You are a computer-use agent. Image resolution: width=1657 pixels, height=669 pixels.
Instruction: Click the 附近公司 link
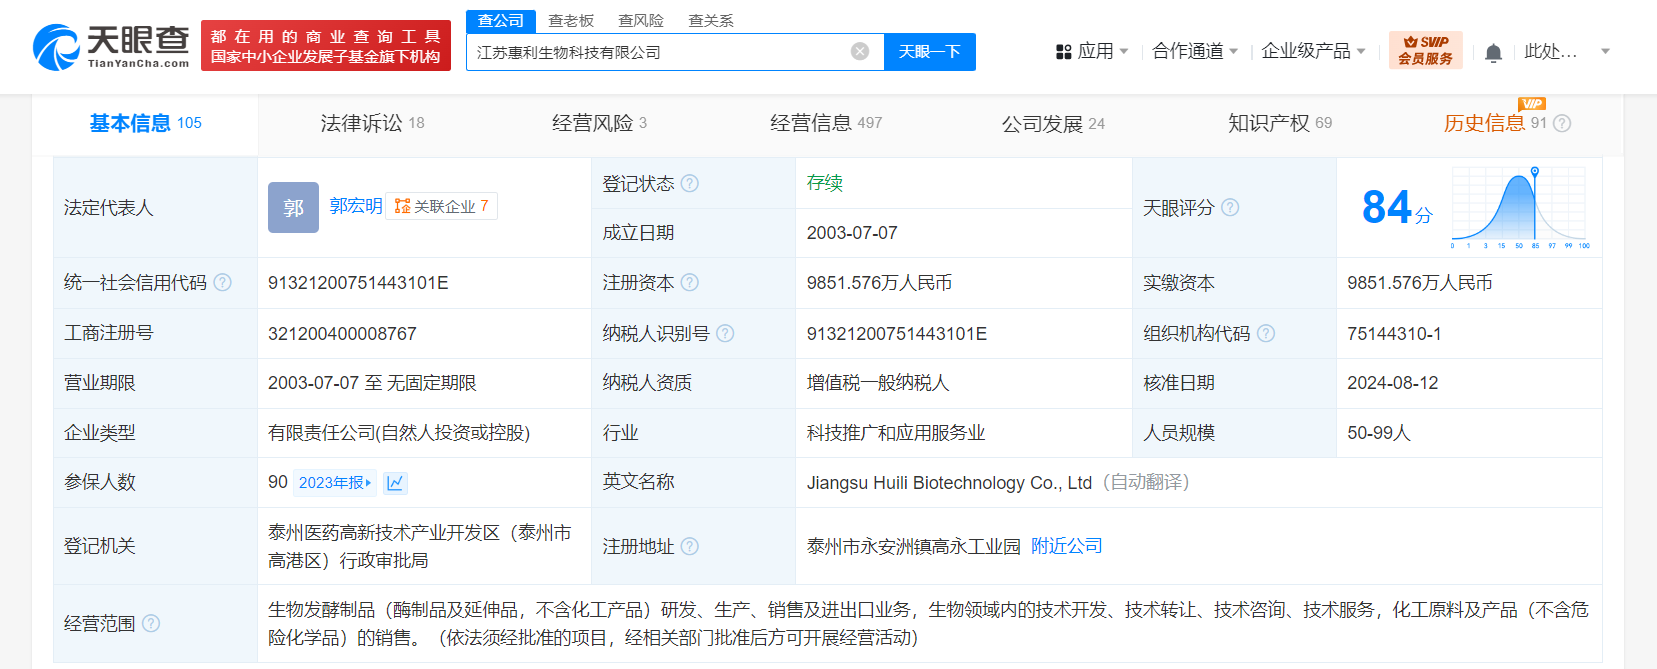1067,546
